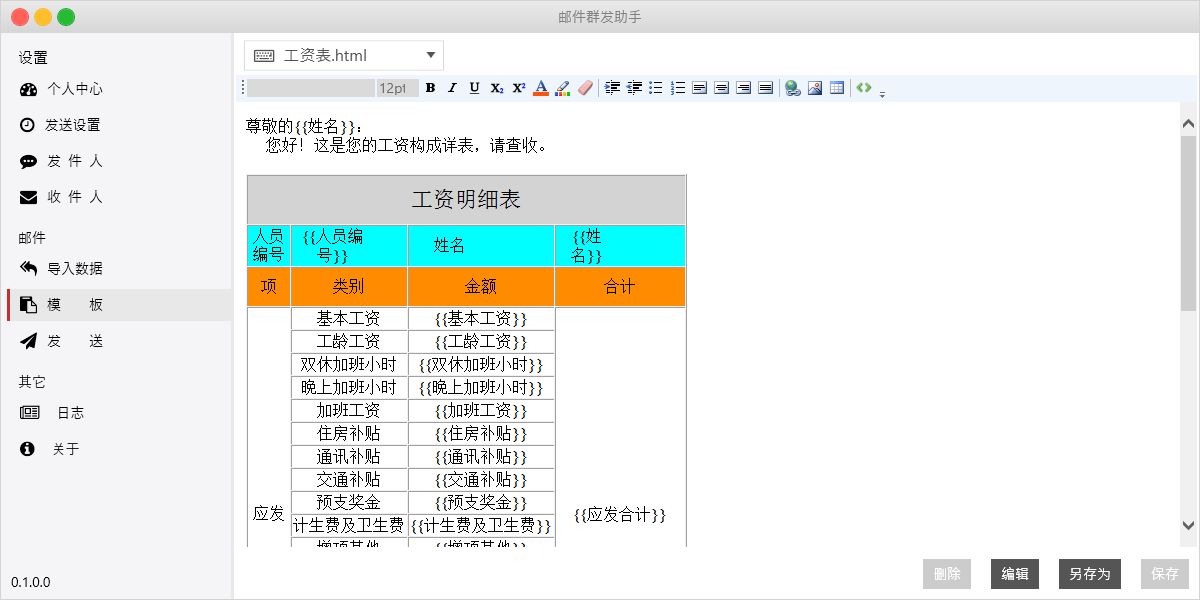The width and height of the screenshot is (1200, 600).
Task: Center align text
Action: pos(722,88)
